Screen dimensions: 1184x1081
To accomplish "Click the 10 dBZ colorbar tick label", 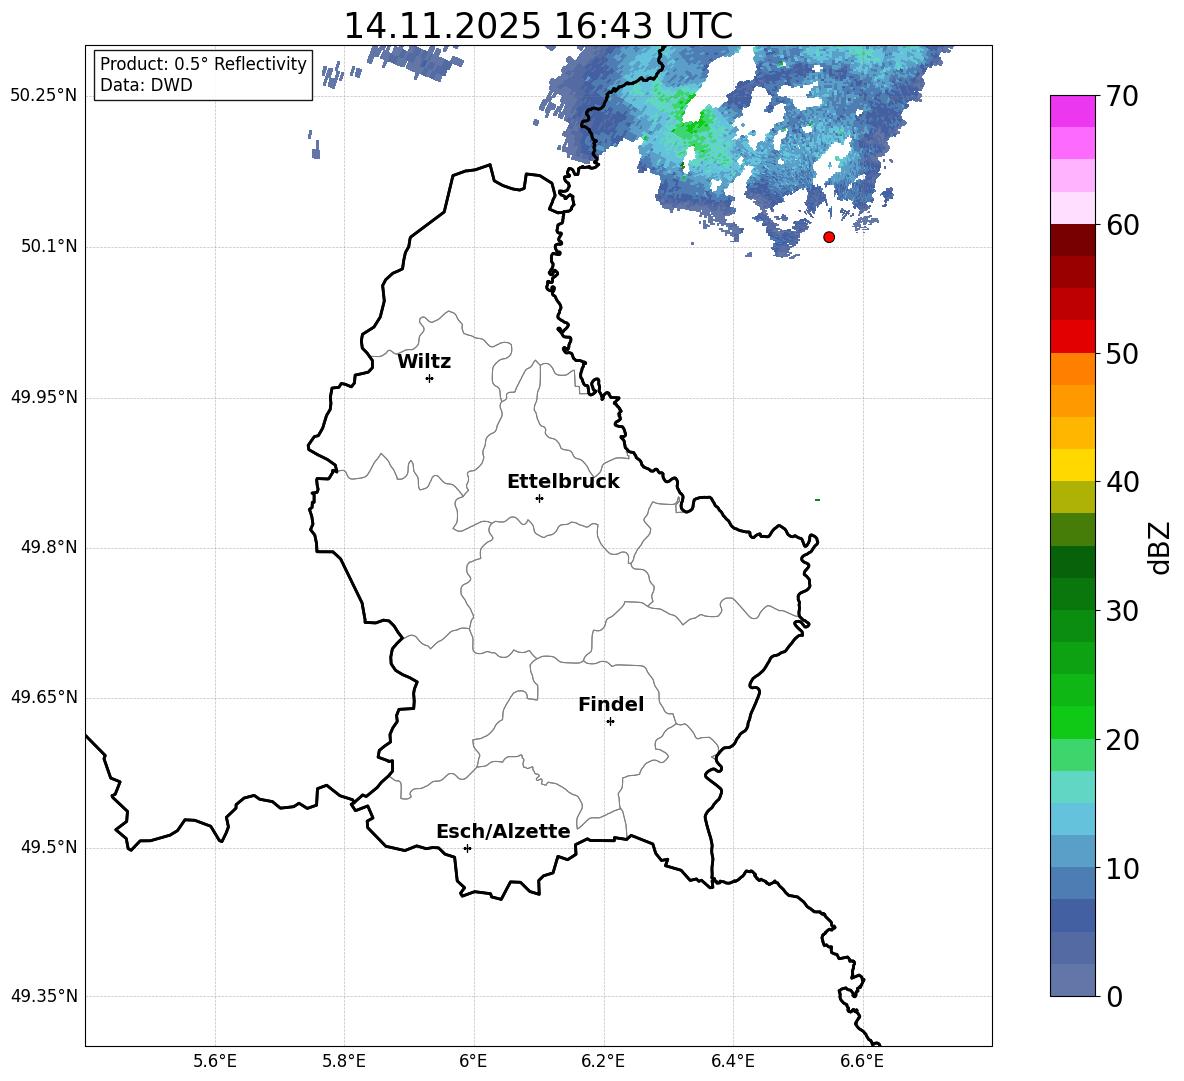I will coord(1122,868).
